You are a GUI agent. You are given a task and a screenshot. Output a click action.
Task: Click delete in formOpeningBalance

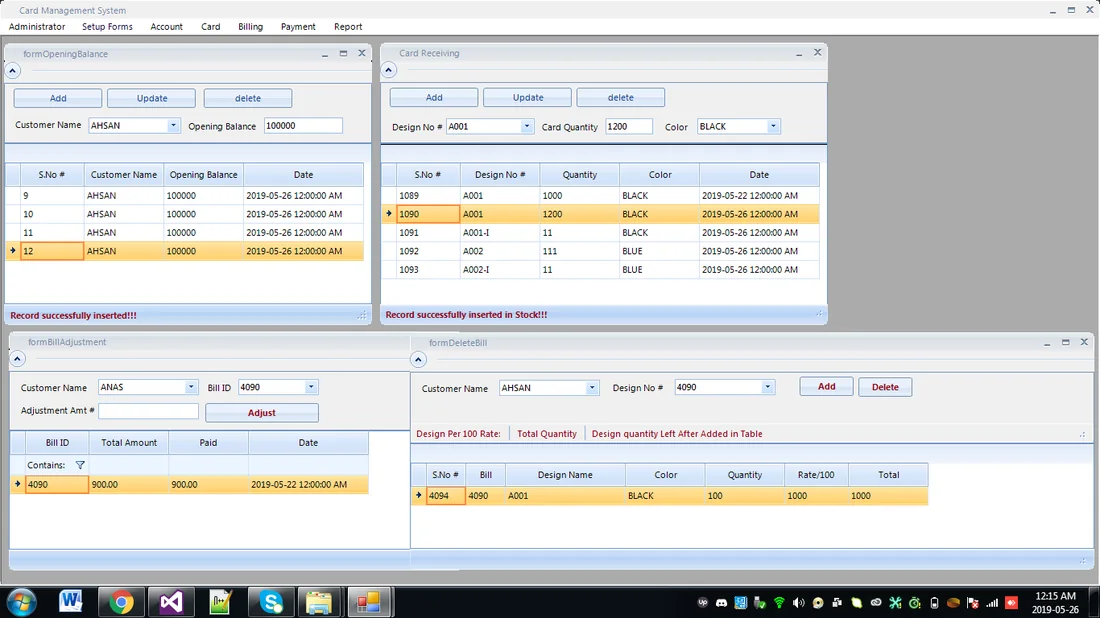[248, 98]
